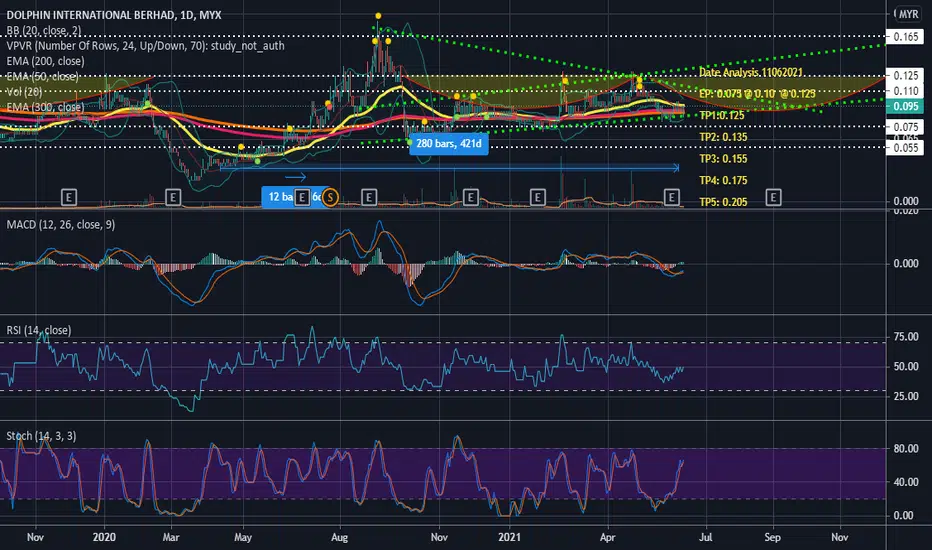This screenshot has height=550, width=932.
Task: Click the Apr date axis label
Action: 607,538
